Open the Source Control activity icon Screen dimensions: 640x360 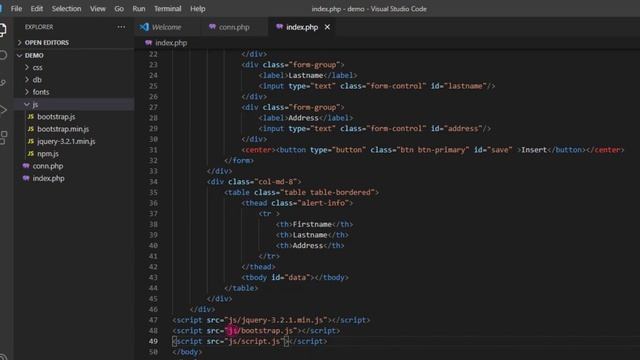(x=3, y=82)
